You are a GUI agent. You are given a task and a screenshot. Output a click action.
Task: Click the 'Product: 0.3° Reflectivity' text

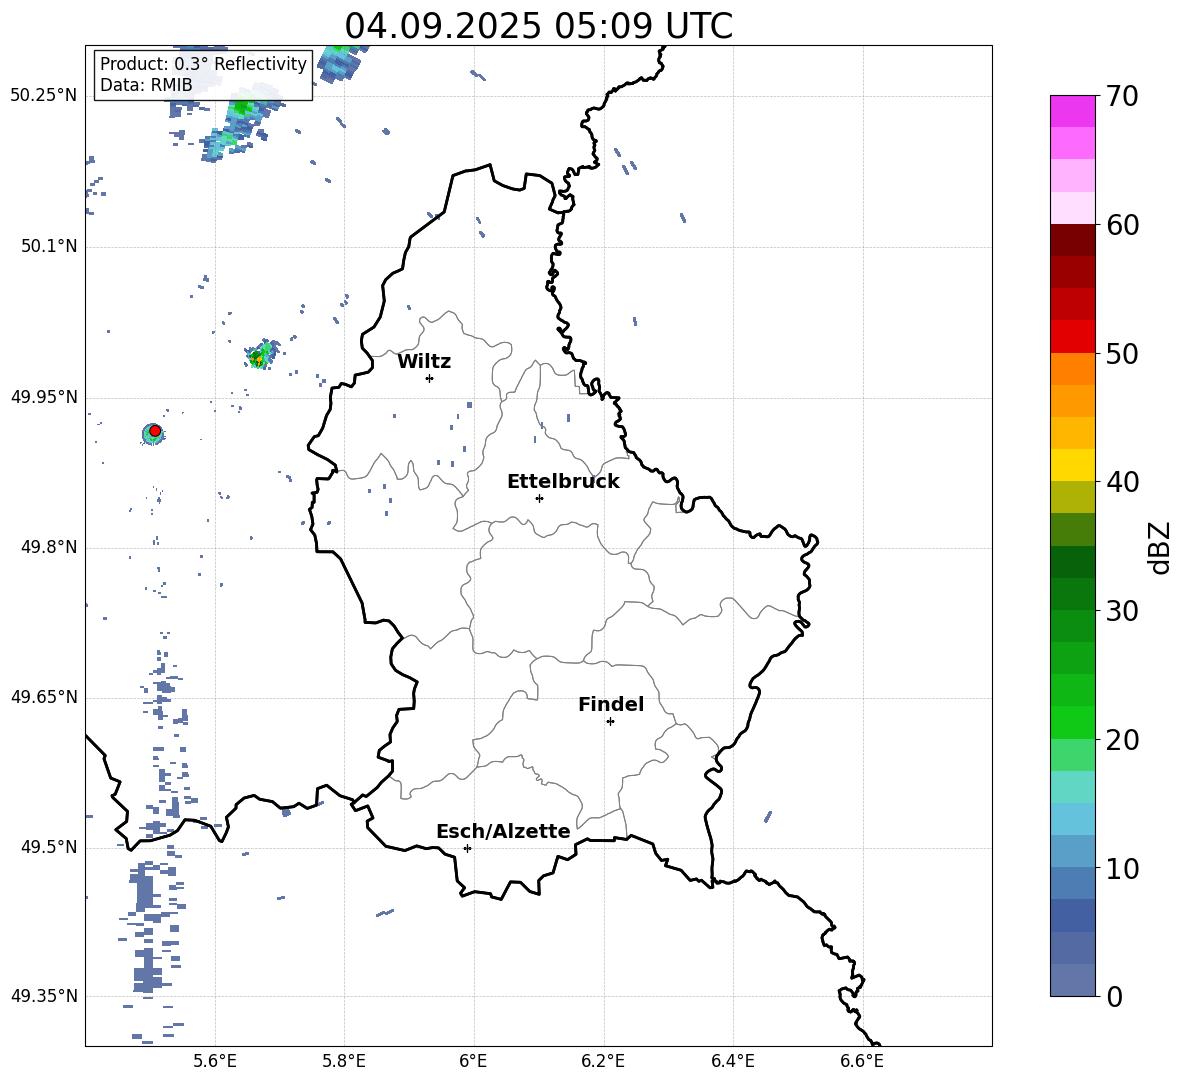203,64
